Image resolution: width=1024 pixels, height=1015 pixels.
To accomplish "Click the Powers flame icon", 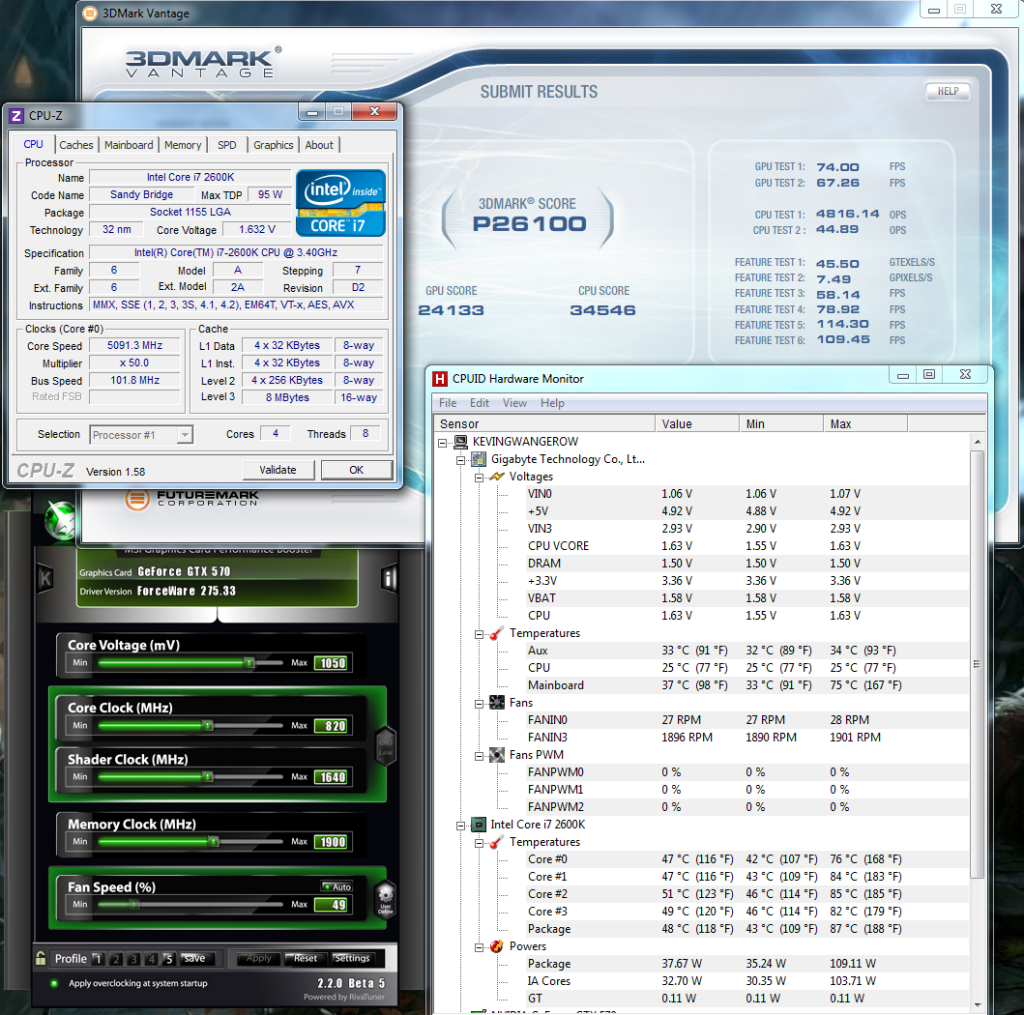I will 497,946.
